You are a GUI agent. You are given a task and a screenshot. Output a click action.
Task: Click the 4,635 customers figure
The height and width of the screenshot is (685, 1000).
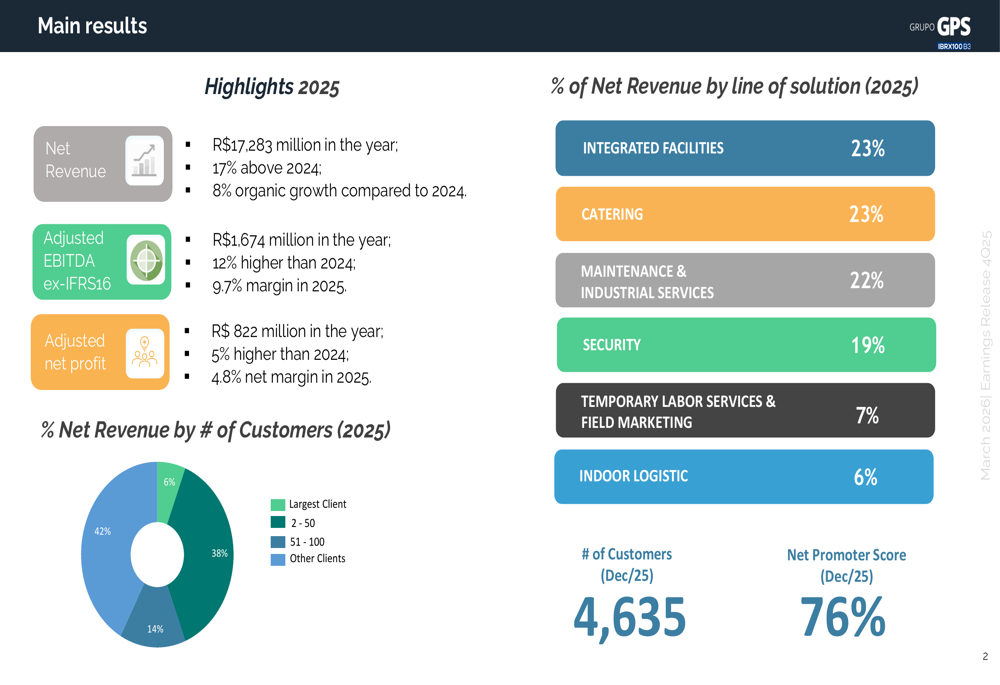(x=629, y=616)
